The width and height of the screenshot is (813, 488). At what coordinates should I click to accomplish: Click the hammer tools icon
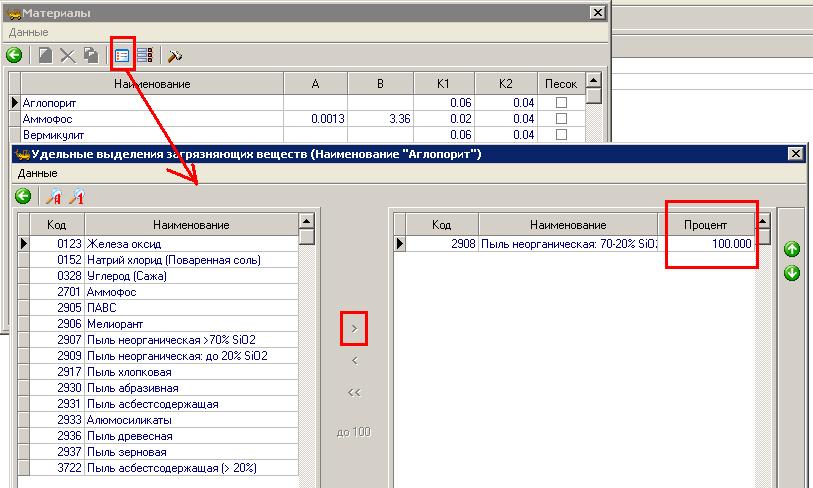click(x=175, y=56)
